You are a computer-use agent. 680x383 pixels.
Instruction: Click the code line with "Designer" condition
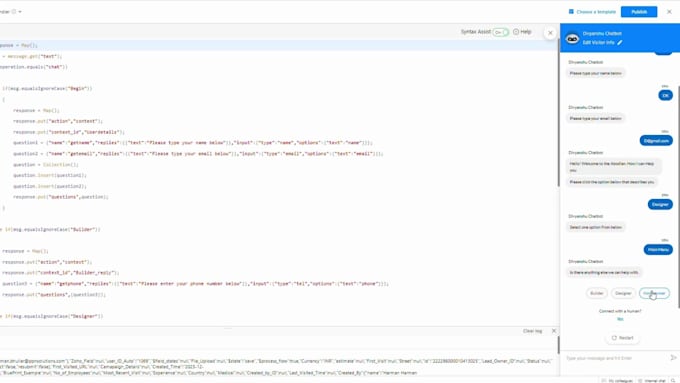(52, 316)
